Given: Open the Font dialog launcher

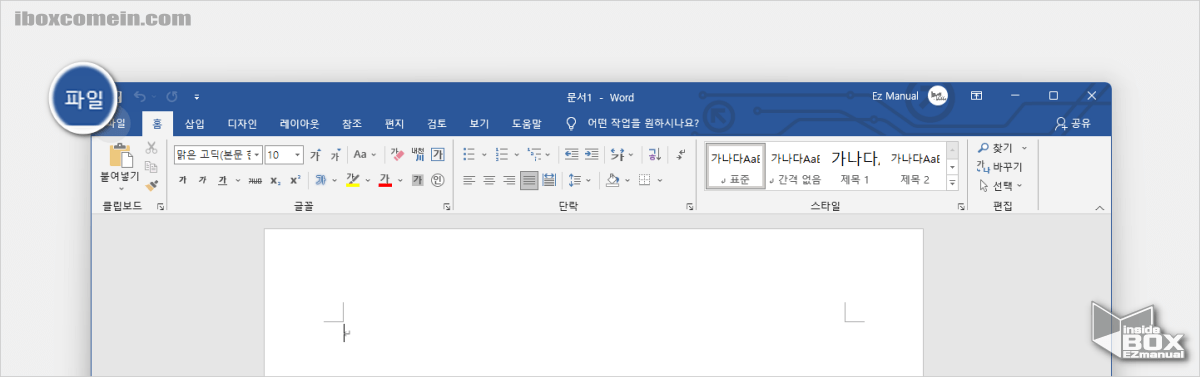Looking at the screenshot, I should pyautogui.click(x=446, y=206).
